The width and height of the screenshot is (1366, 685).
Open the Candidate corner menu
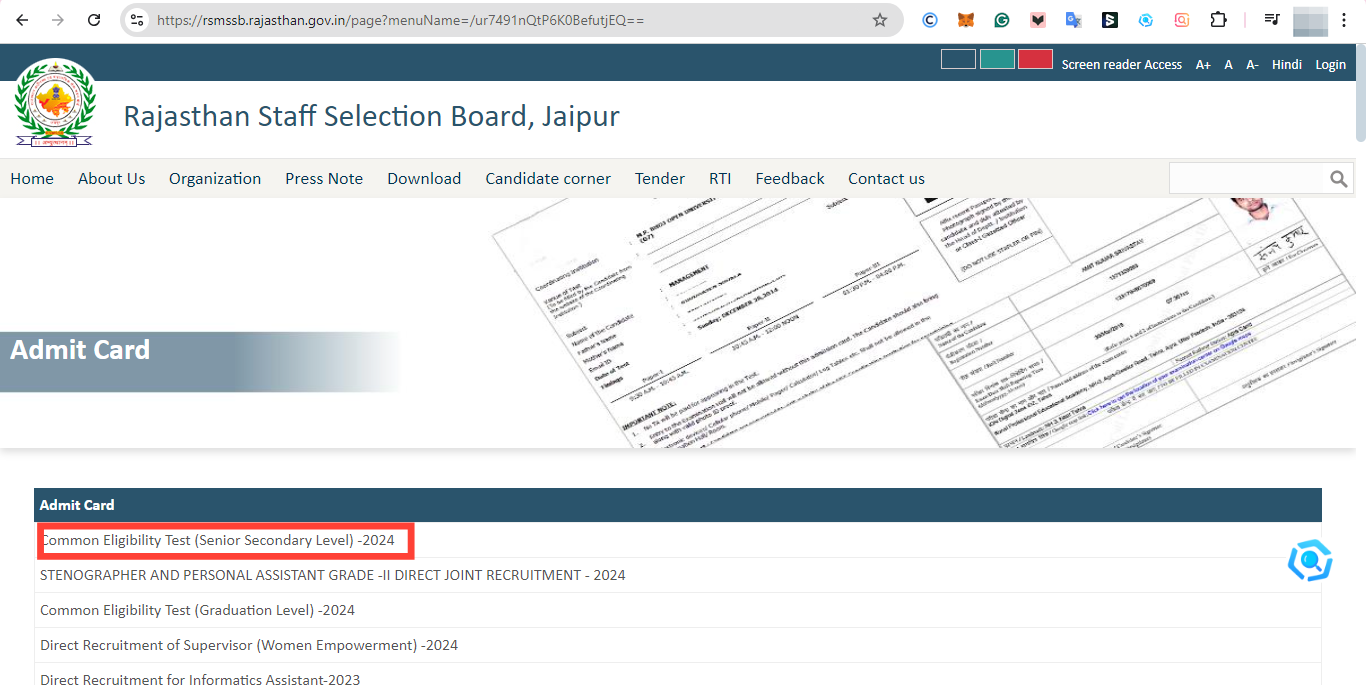pos(548,178)
